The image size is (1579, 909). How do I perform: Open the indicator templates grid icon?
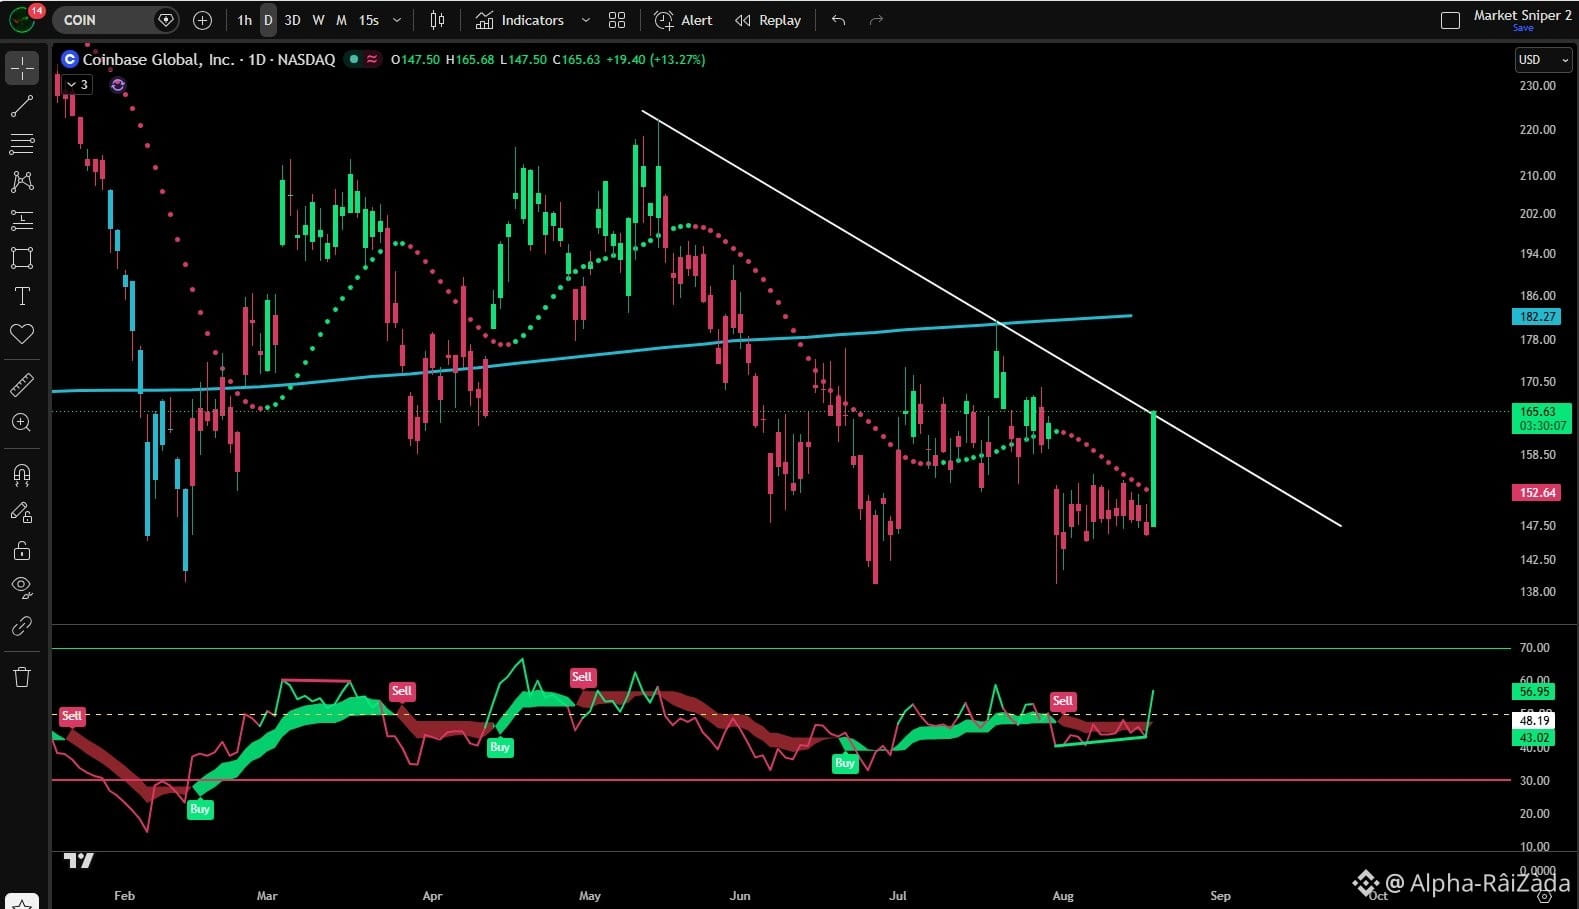tap(617, 20)
